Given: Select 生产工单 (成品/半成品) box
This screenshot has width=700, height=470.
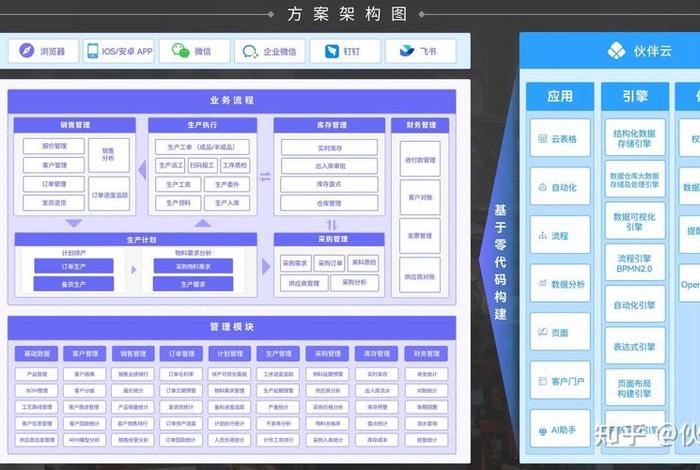Looking at the screenshot, I should 202,147.
